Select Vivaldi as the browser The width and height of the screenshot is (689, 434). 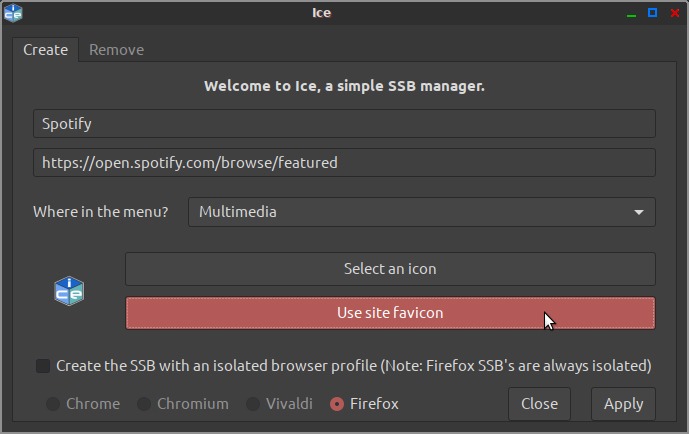coord(254,404)
